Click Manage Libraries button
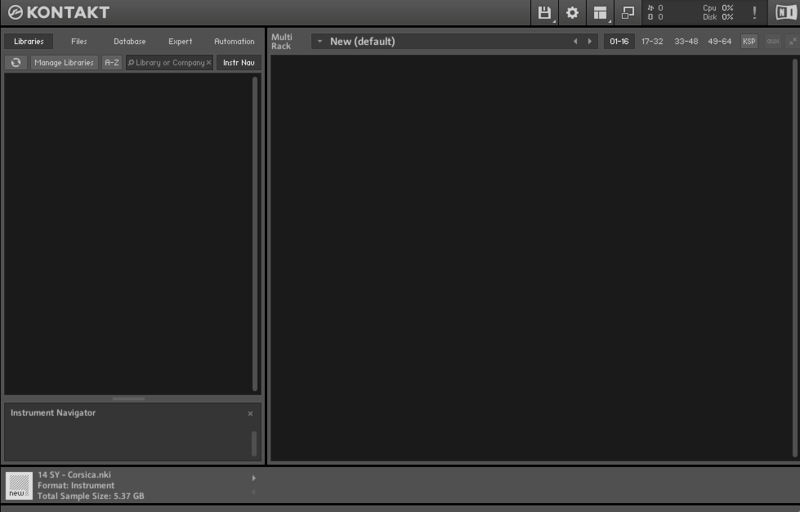This screenshot has height=512, width=800. click(64, 63)
